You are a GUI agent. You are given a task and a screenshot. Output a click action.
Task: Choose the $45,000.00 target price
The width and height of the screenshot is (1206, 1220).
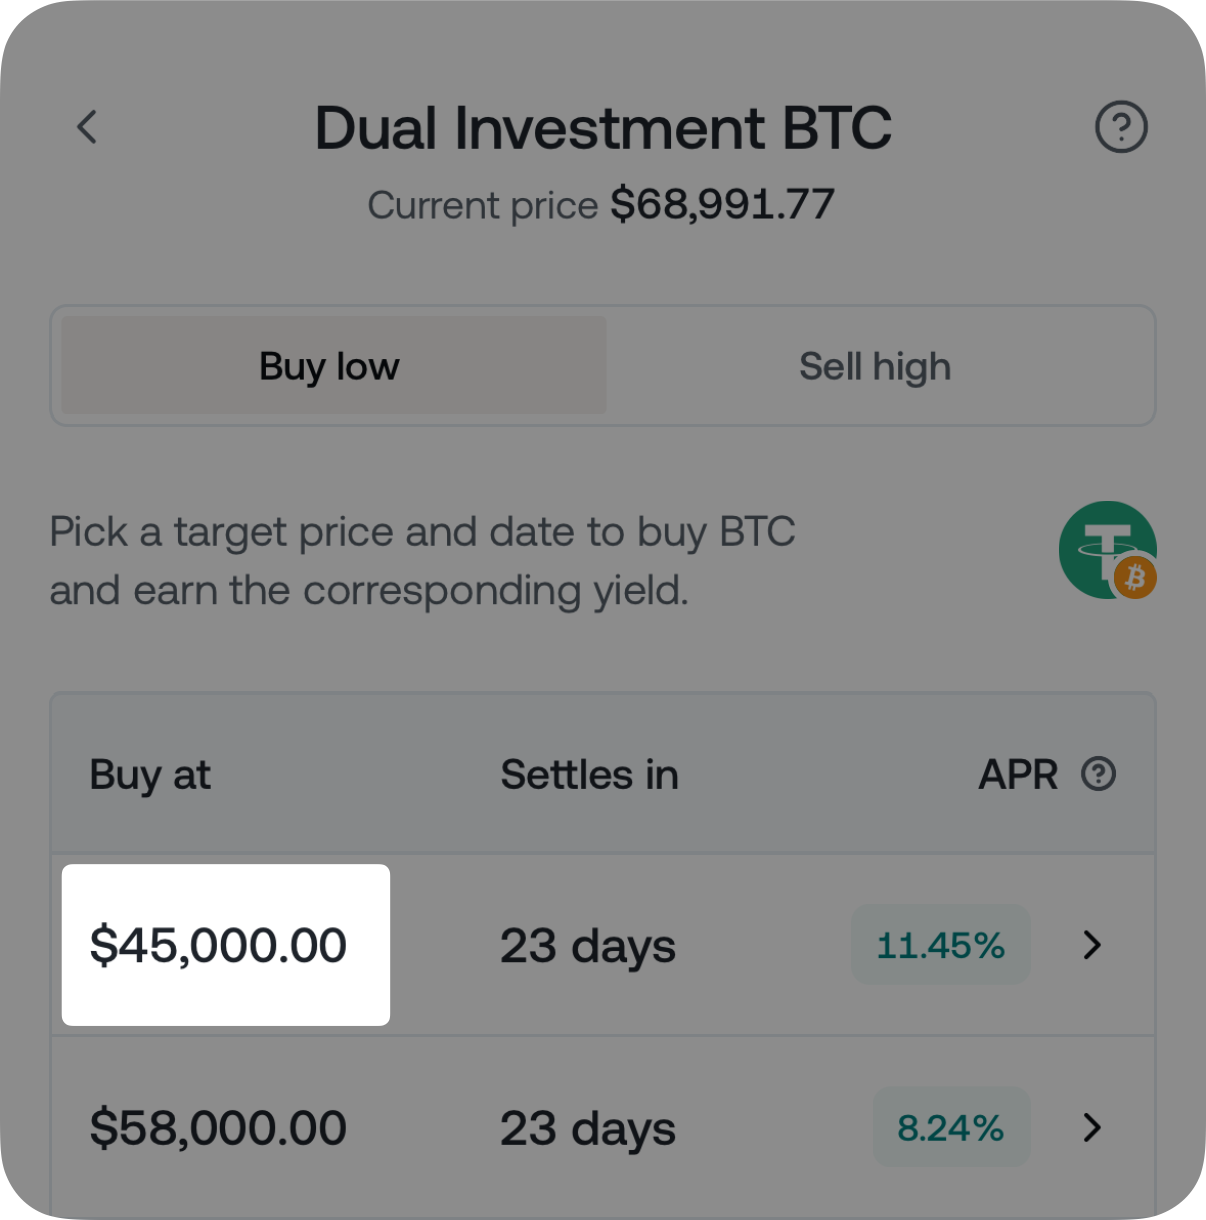pyautogui.click(x=218, y=945)
